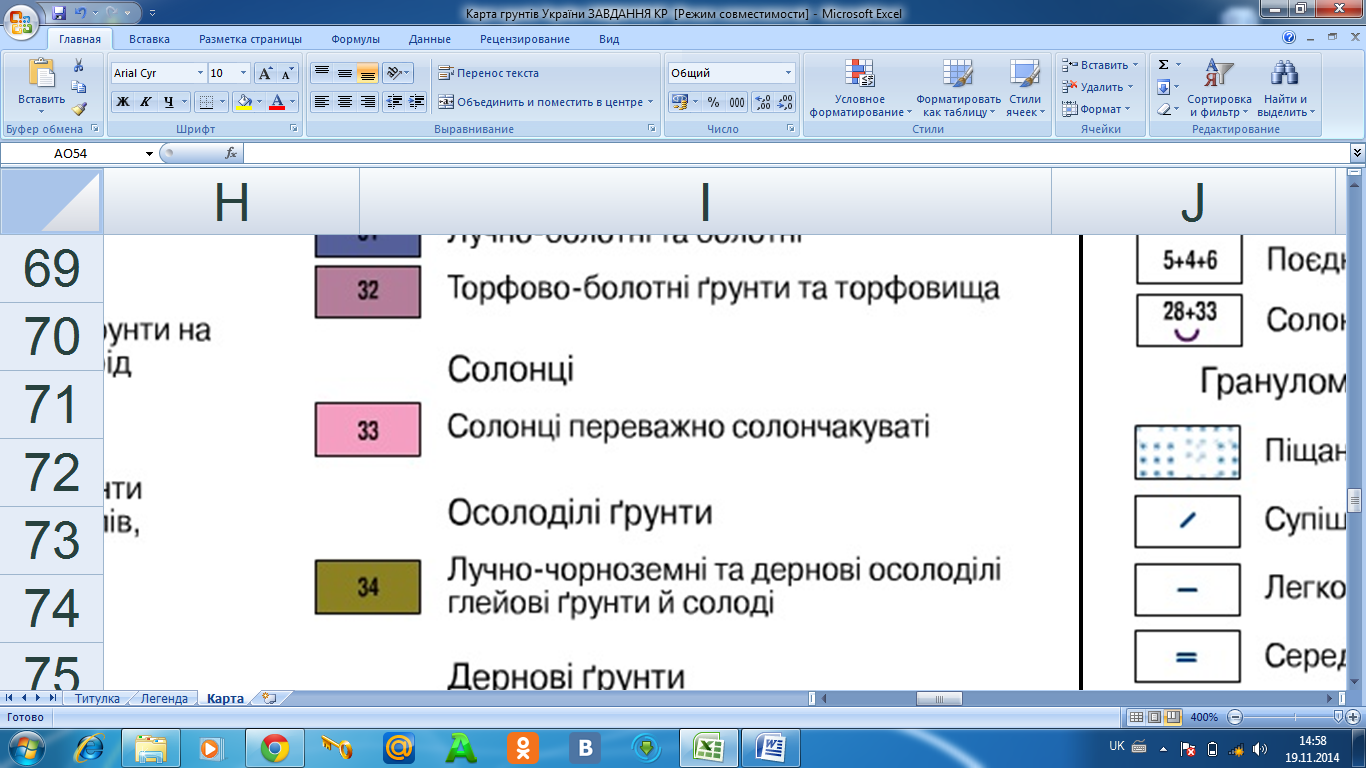The image size is (1366, 768).
Task: Click the Cut scissors icon
Action: pyautogui.click(x=79, y=65)
